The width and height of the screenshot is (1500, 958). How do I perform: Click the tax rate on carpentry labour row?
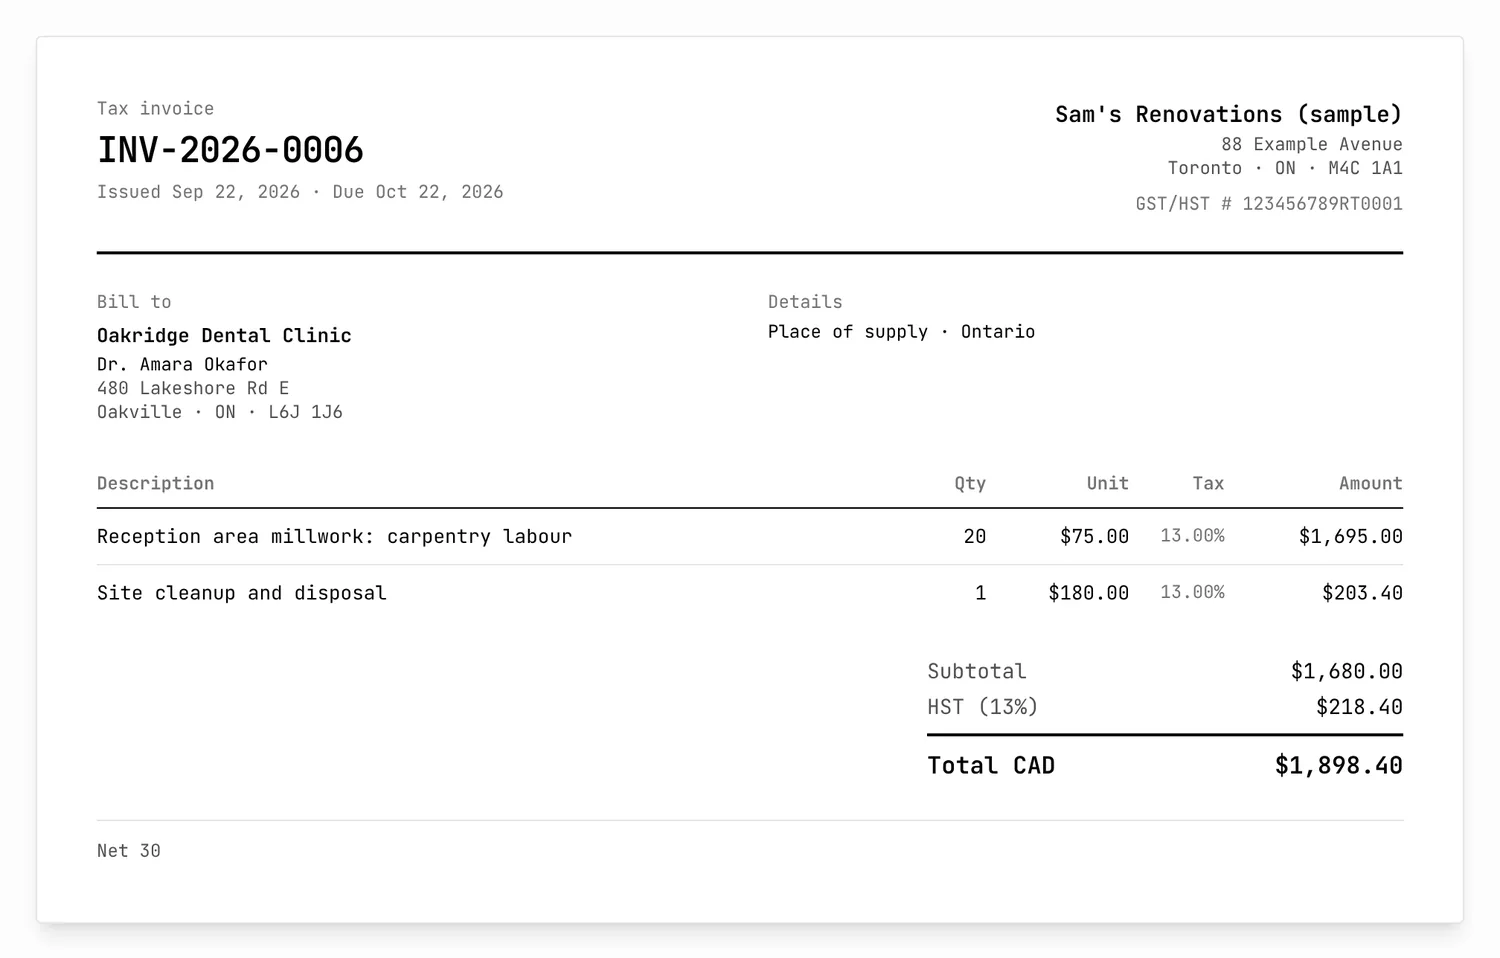pyautogui.click(x=1192, y=536)
